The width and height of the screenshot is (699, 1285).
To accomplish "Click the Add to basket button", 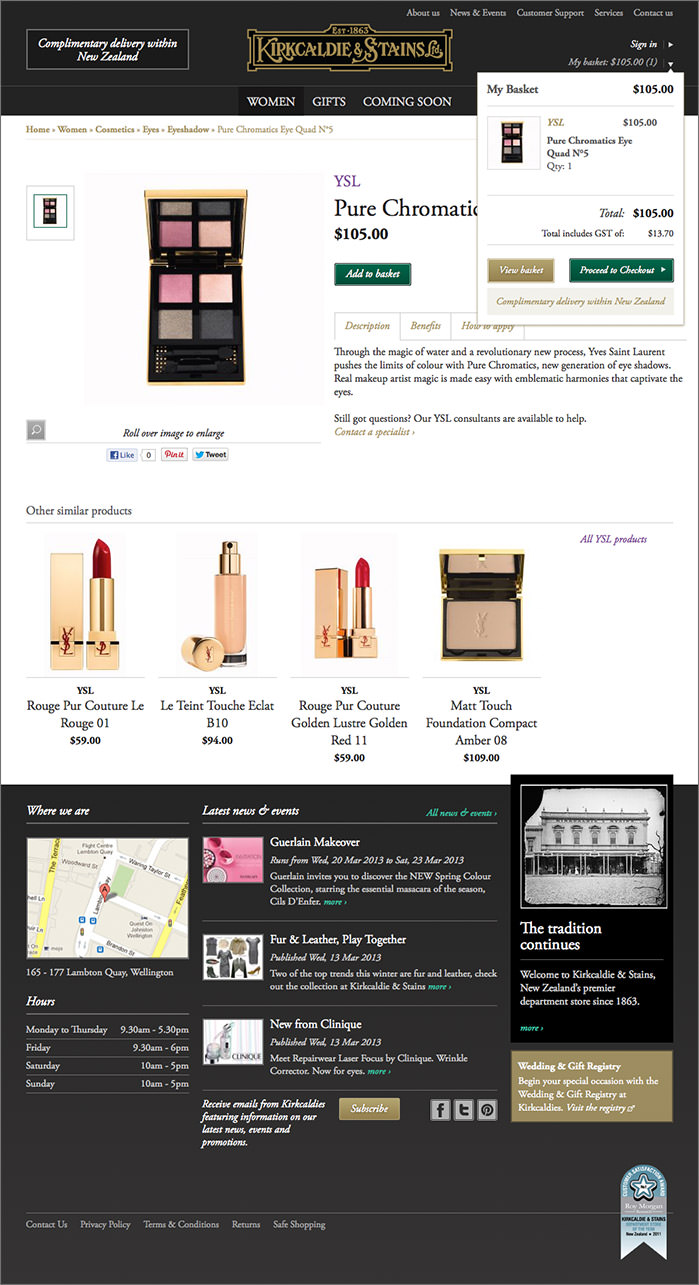I will click(x=372, y=274).
